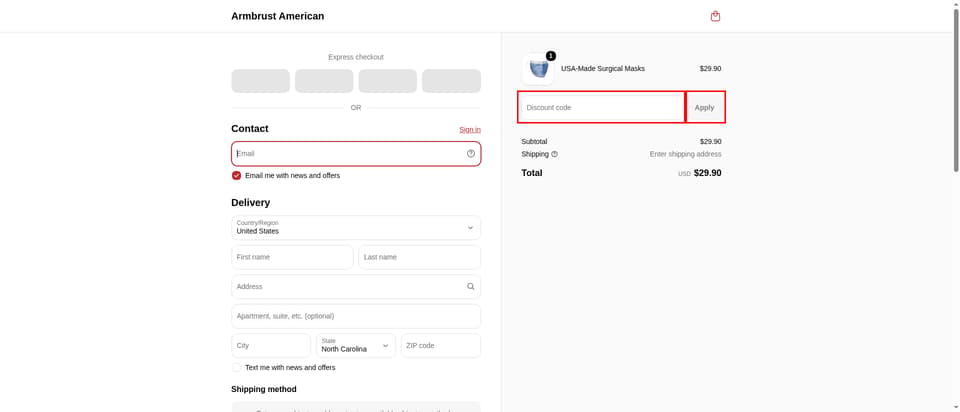
Task: Click the Shipping method heading
Action: pos(264,389)
